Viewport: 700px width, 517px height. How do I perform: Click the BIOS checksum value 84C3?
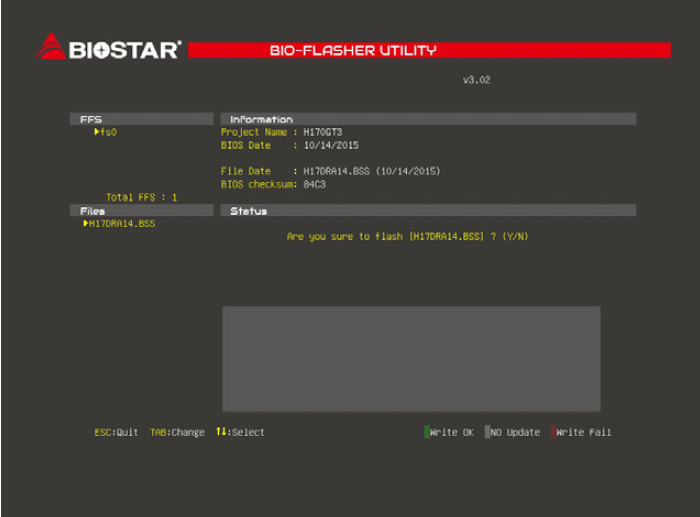click(315, 184)
